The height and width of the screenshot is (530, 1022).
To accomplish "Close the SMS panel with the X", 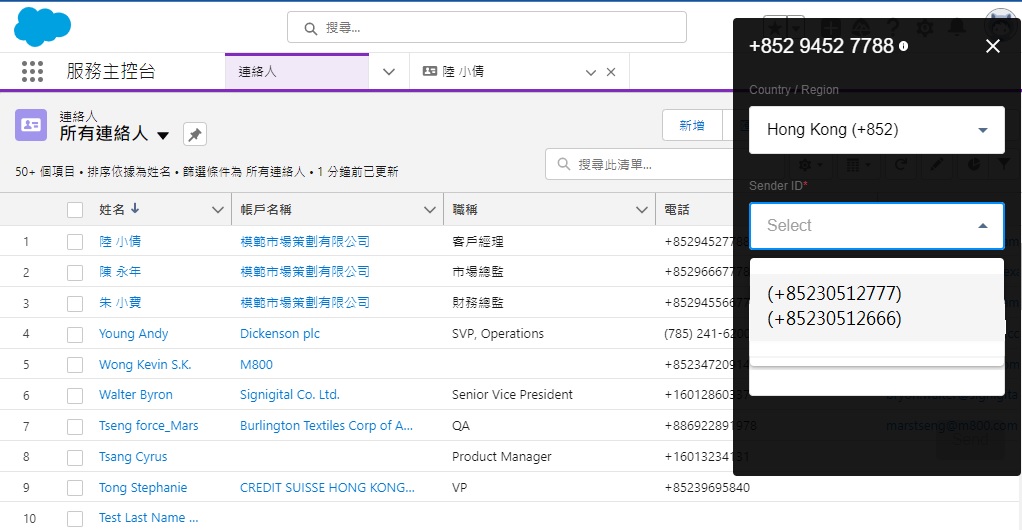I will (x=992, y=46).
